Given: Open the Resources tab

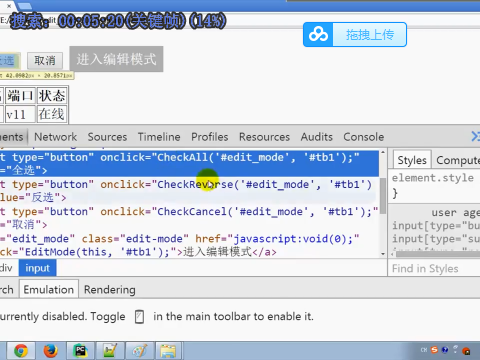Looking at the screenshot, I should [x=264, y=137].
